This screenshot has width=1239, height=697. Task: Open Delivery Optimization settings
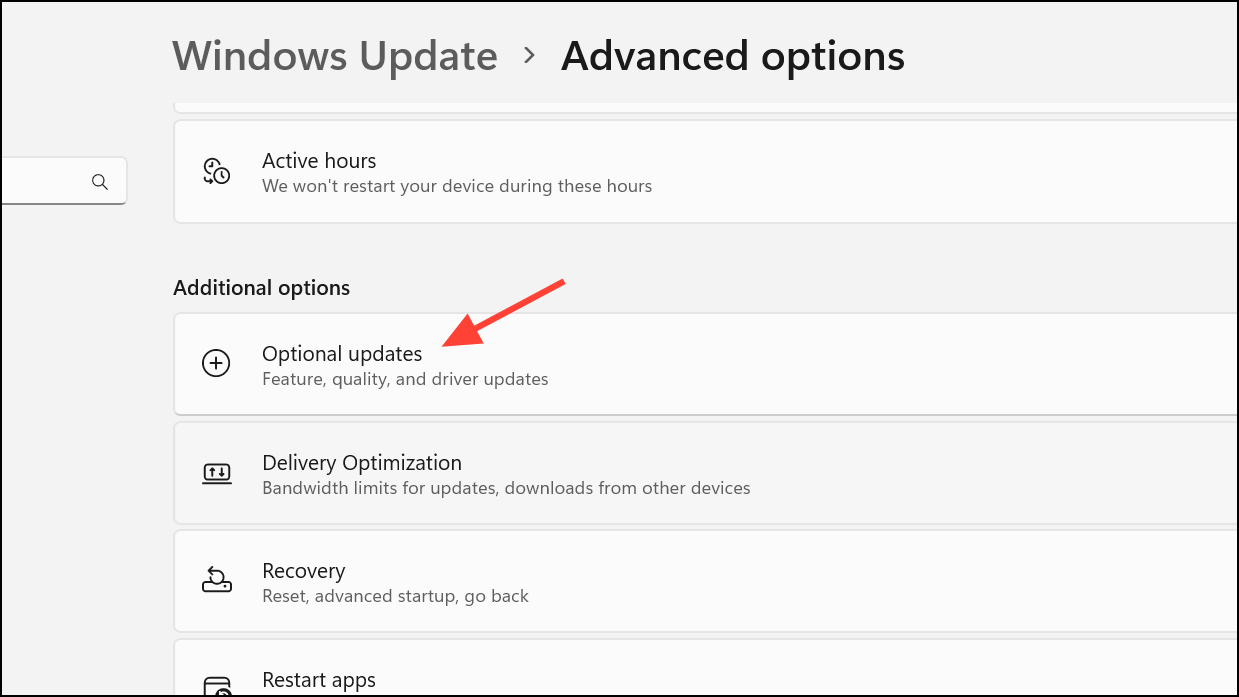point(706,473)
